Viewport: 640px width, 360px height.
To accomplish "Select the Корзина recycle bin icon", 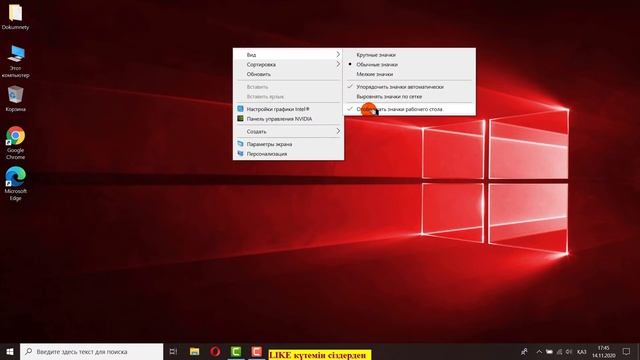I will pos(16,98).
